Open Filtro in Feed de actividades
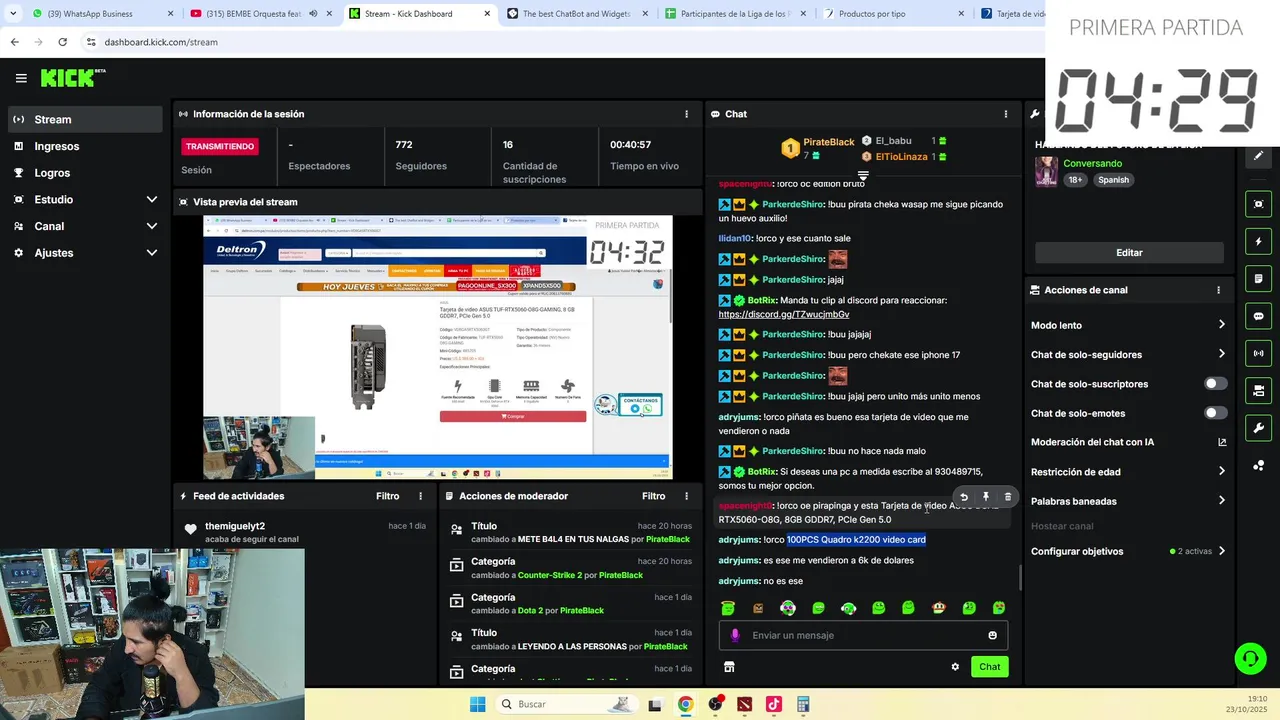The image size is (1280, 720). click(x=387, y=496)
